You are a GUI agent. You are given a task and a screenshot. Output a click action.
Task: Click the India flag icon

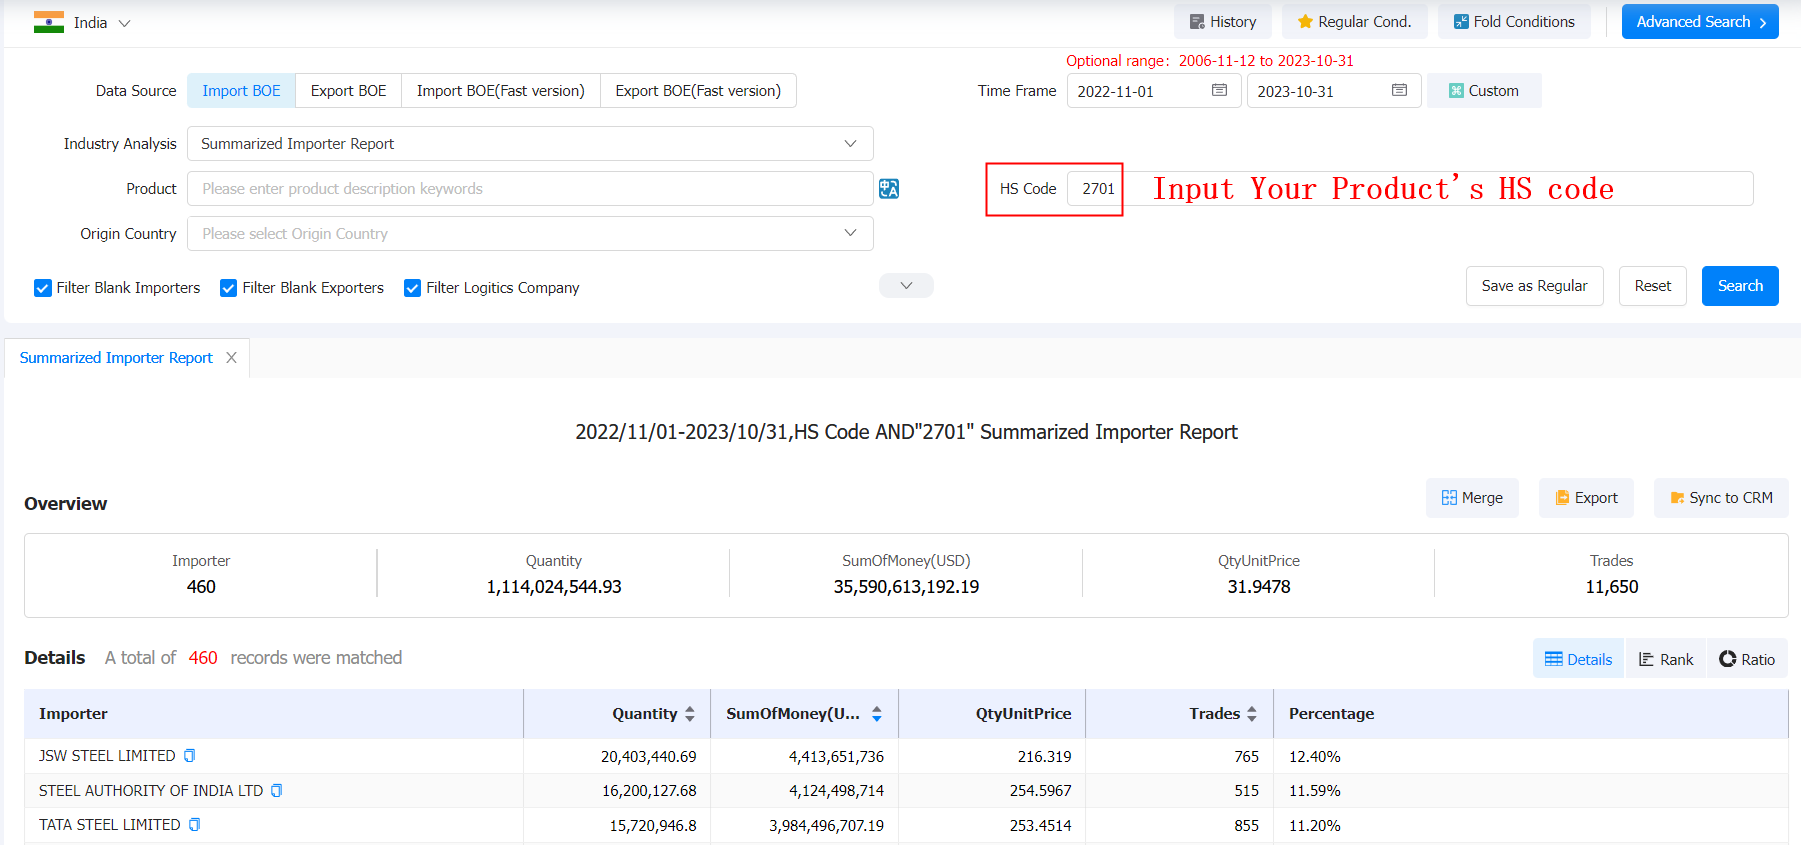[48, 22]
